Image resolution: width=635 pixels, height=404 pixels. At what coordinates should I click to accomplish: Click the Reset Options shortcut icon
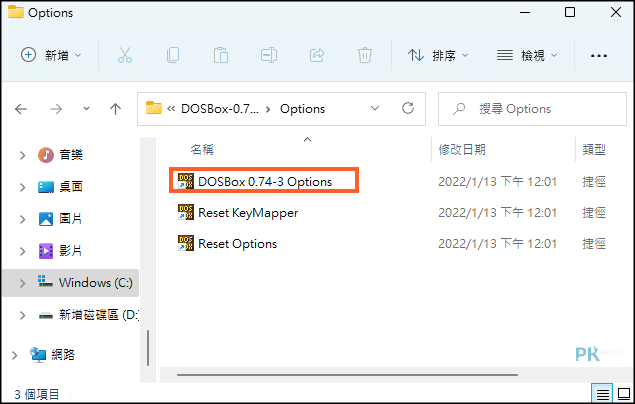pyautogui.click(x=186, y=243)
